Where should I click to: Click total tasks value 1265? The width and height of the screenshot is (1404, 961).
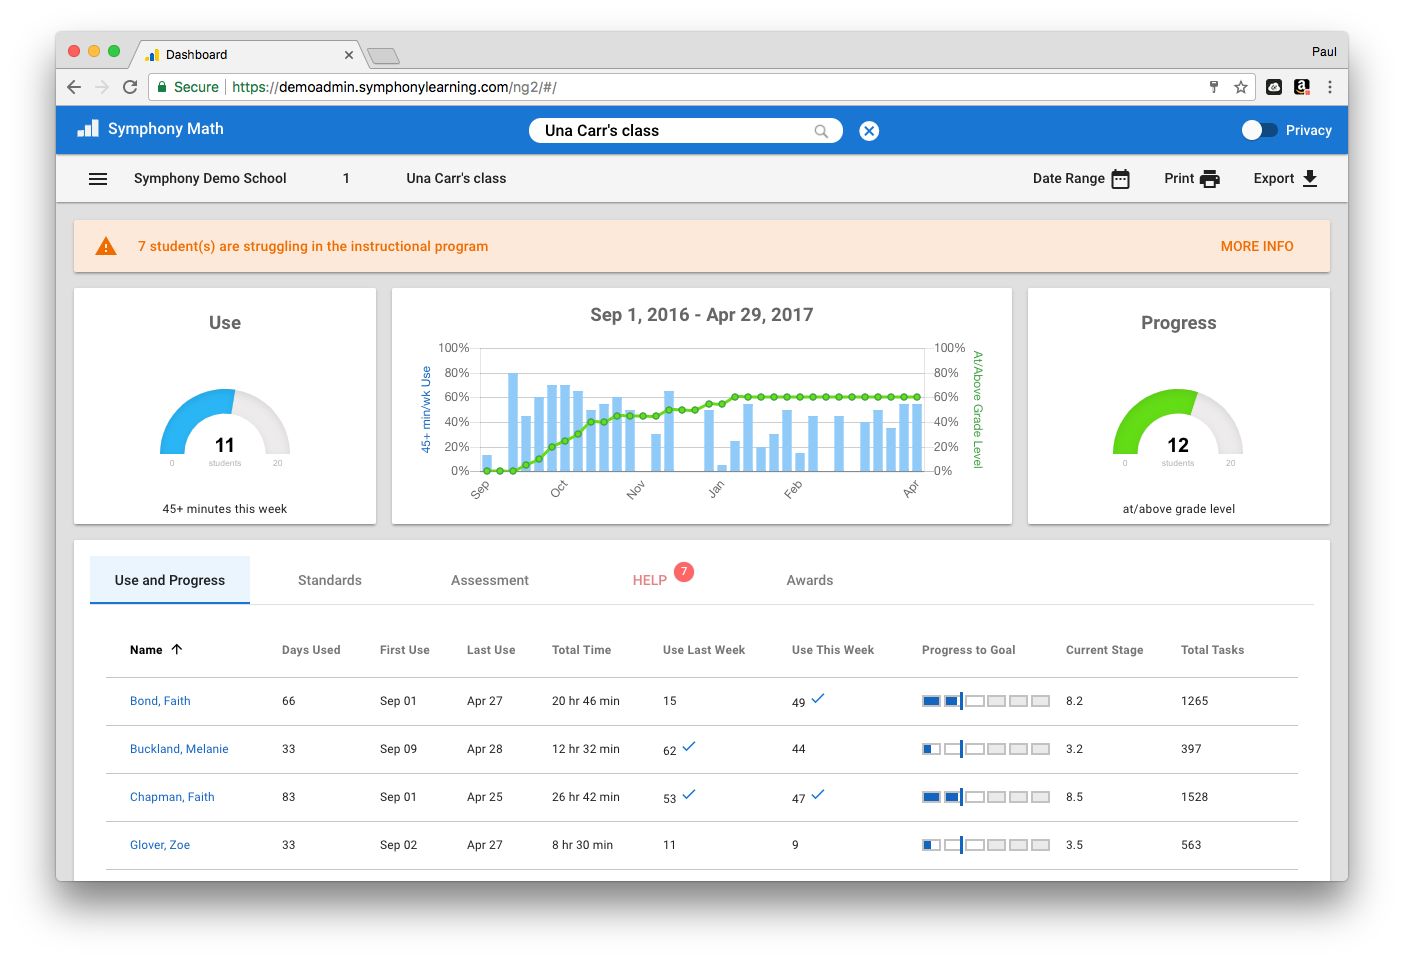1194,701
